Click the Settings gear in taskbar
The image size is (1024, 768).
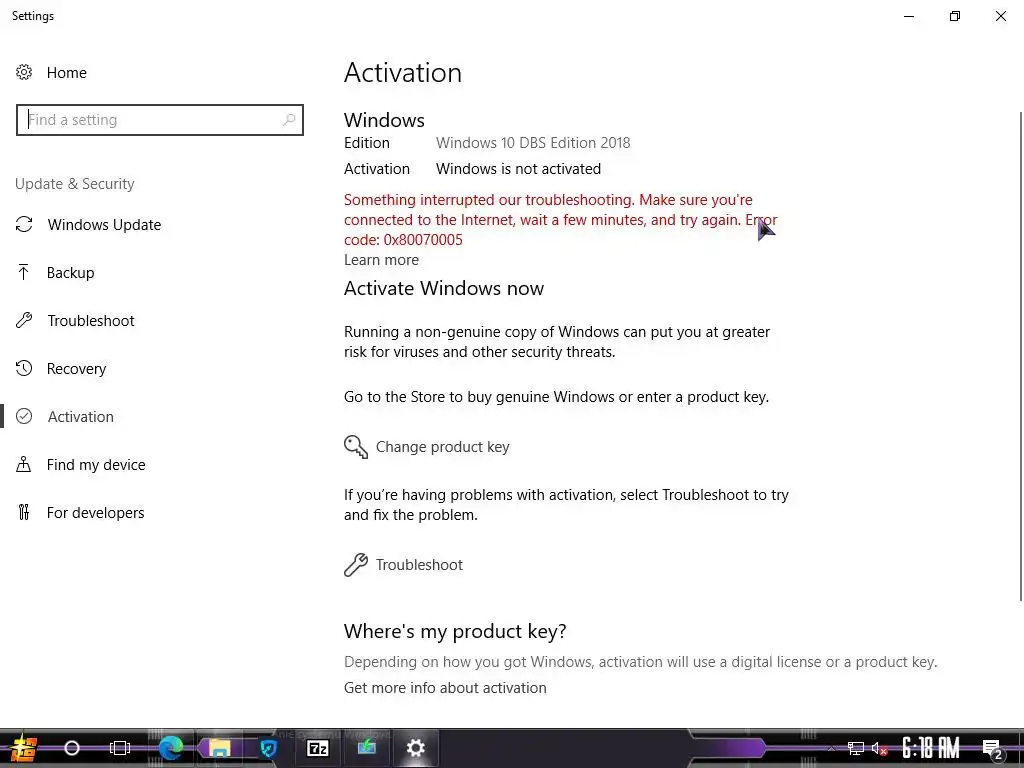pos(416,748)
